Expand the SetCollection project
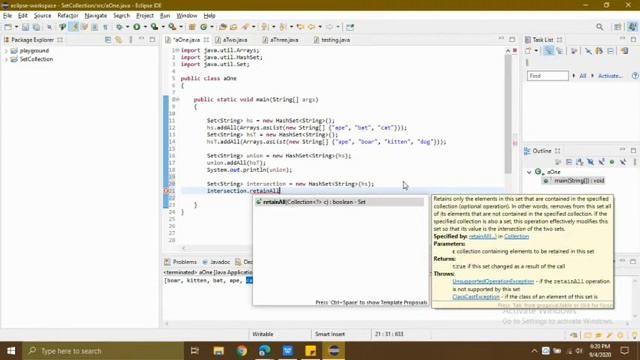Viewport: 640px width, 360px height. click(x=6, y=59)
